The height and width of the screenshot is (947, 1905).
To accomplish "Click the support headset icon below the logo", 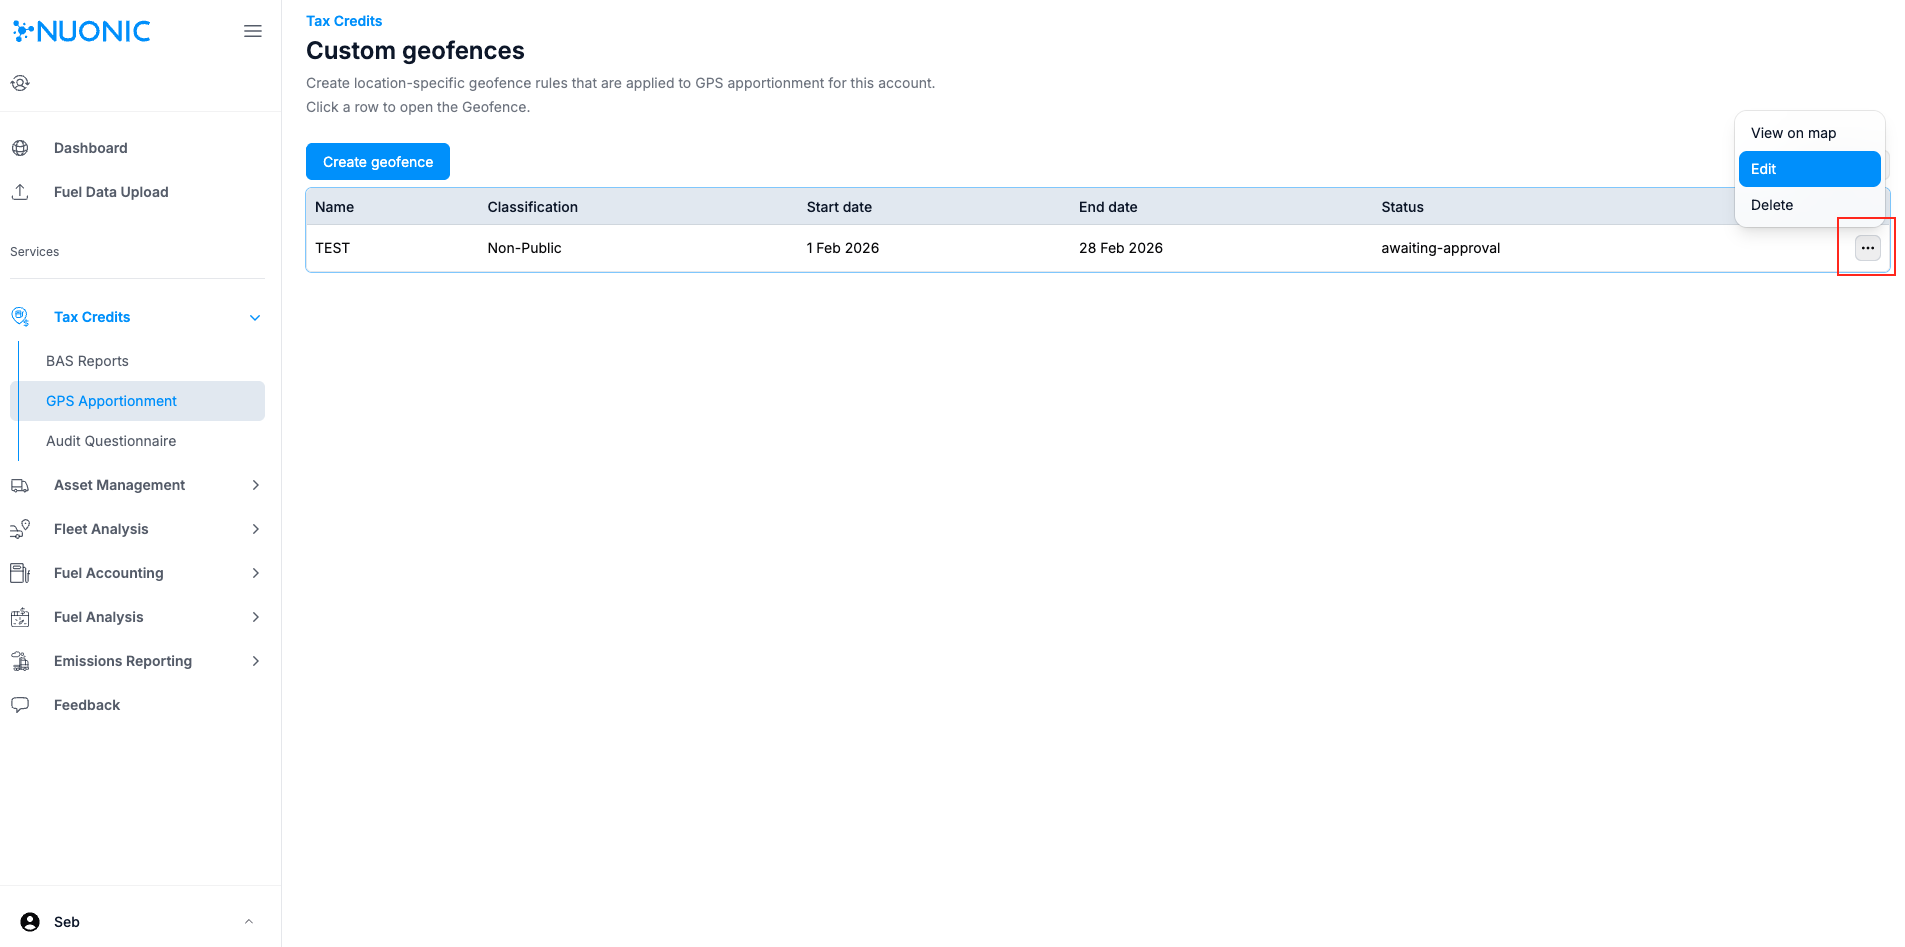I will (20, 83).
